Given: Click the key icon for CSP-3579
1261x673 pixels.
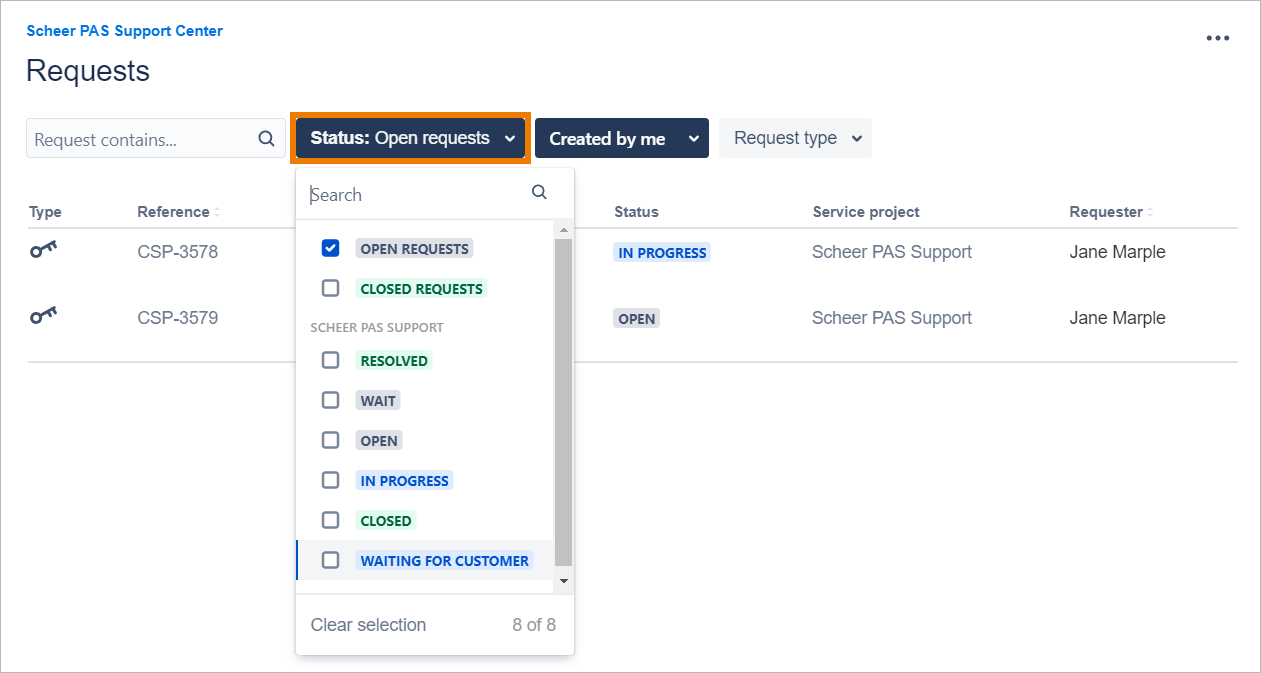Looking at the screenshot, I should pyautogui.click(x=43, y=317).
